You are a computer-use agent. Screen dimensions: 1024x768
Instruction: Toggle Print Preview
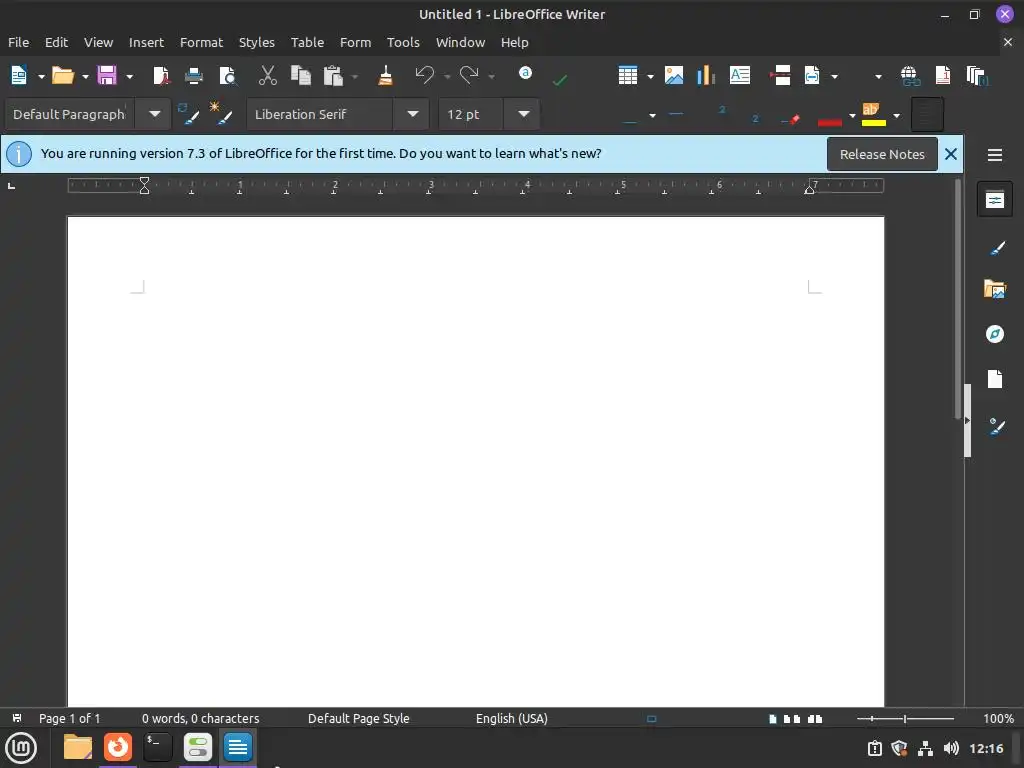tap(227, 76)
